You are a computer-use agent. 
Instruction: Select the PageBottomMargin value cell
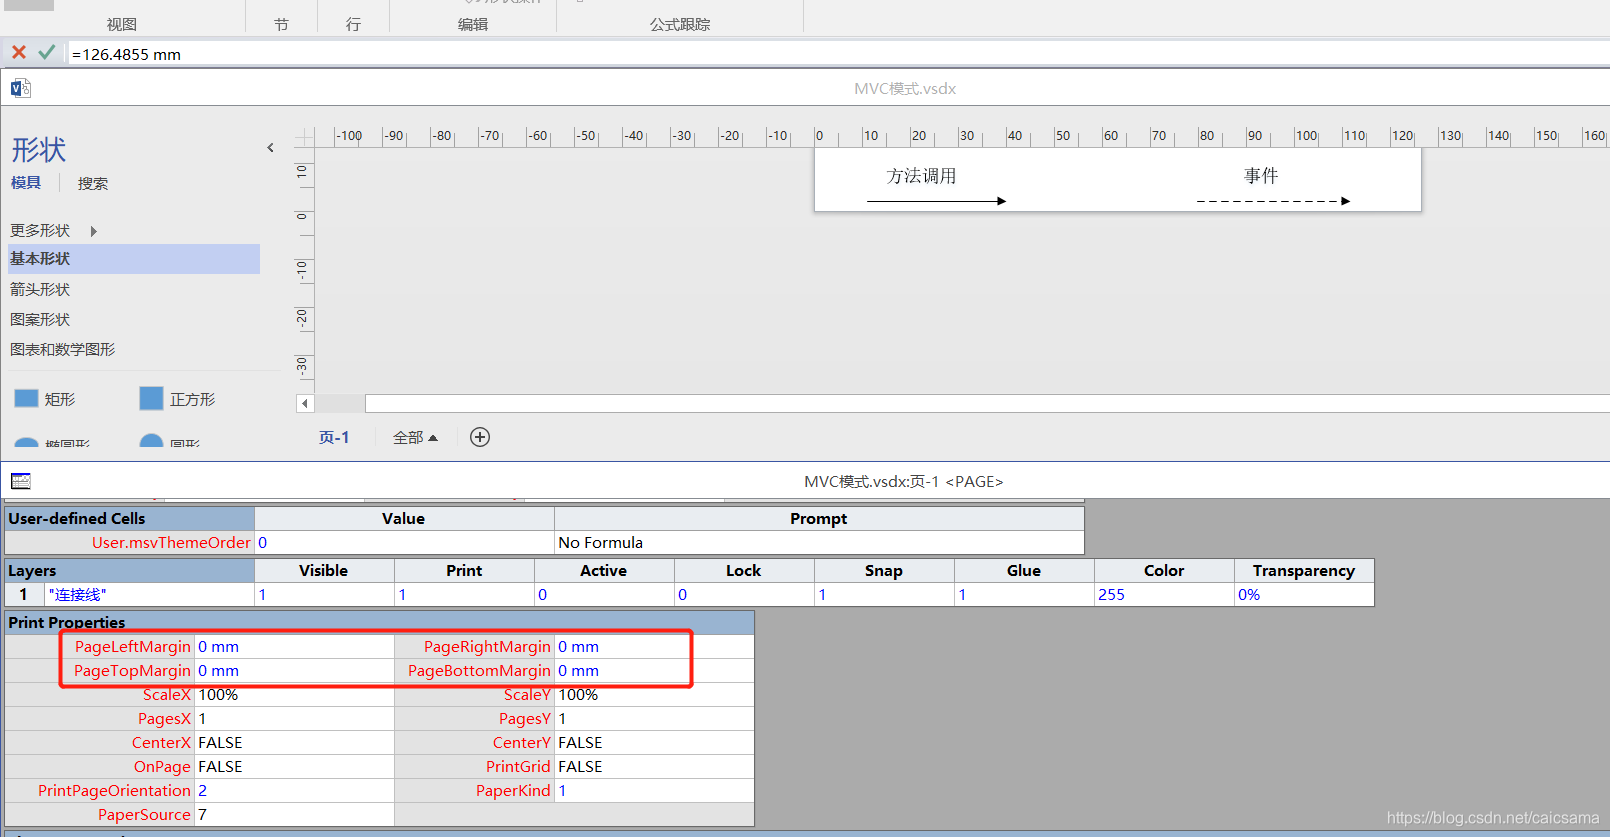click(654, 670)
